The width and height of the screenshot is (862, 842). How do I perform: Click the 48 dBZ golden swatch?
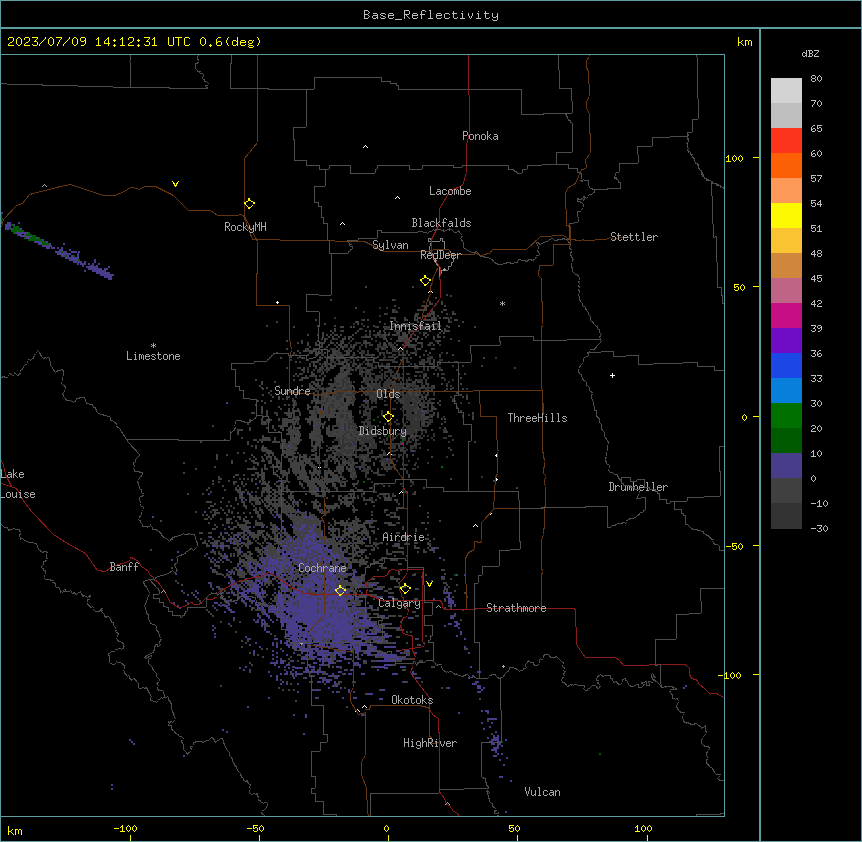point(786,240)
